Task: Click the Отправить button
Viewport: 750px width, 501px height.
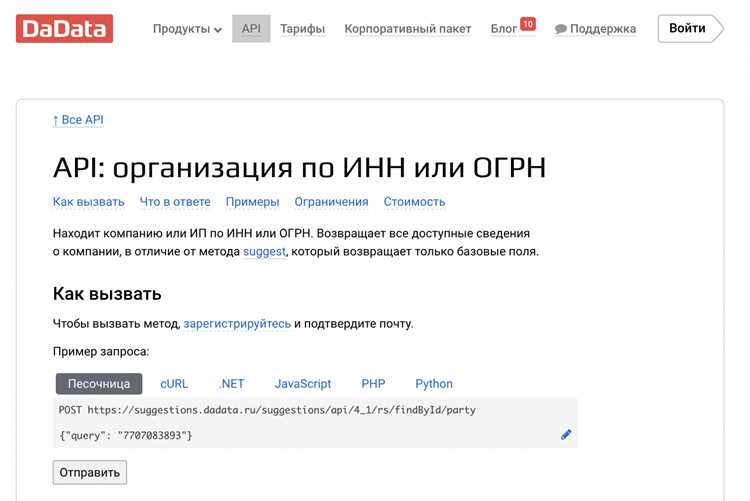Action: [x=90, y=472]
